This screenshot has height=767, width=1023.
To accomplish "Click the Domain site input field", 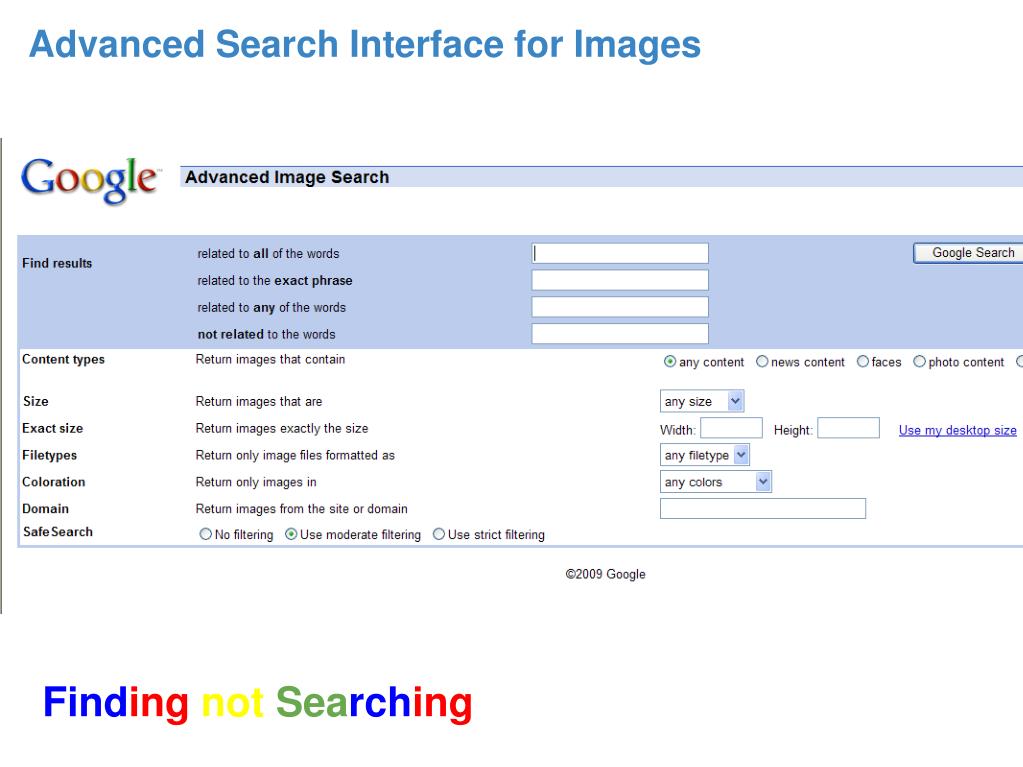I will [763, 508].
